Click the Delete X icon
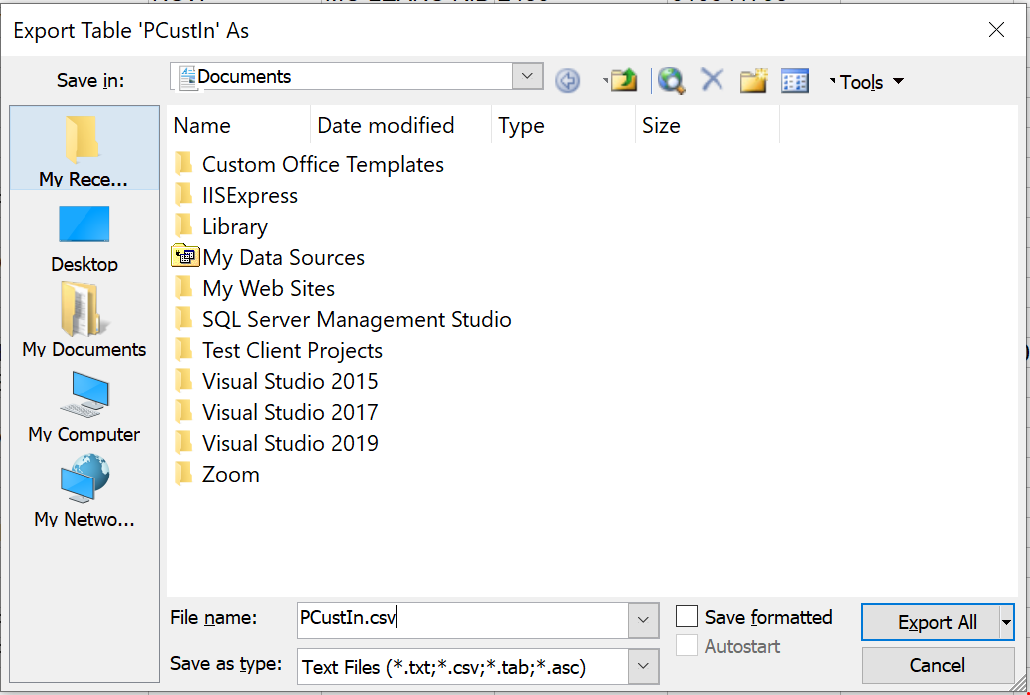This screenshot has width=1030, height=695. pyautogui.click(x=711, y=79)
